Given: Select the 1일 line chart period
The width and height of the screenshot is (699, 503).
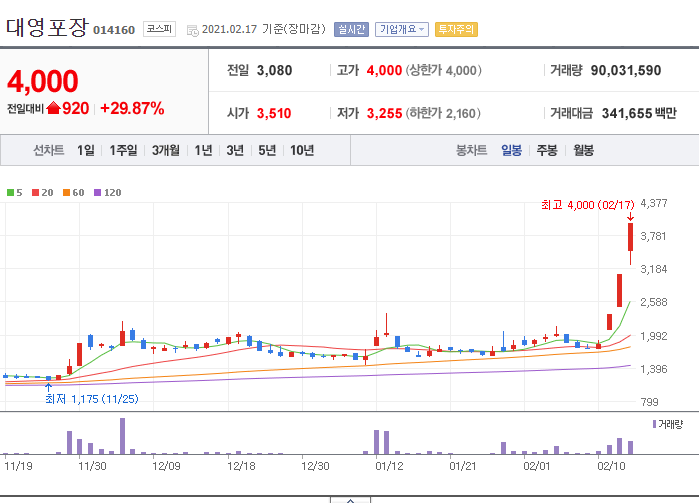Looking at the screenshot, I should coord(86,150).
